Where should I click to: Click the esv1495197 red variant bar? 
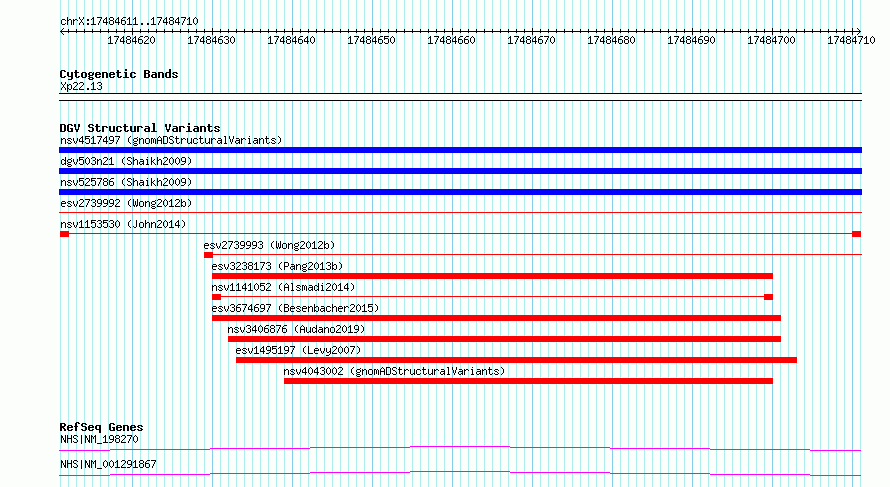coord(517,360)
